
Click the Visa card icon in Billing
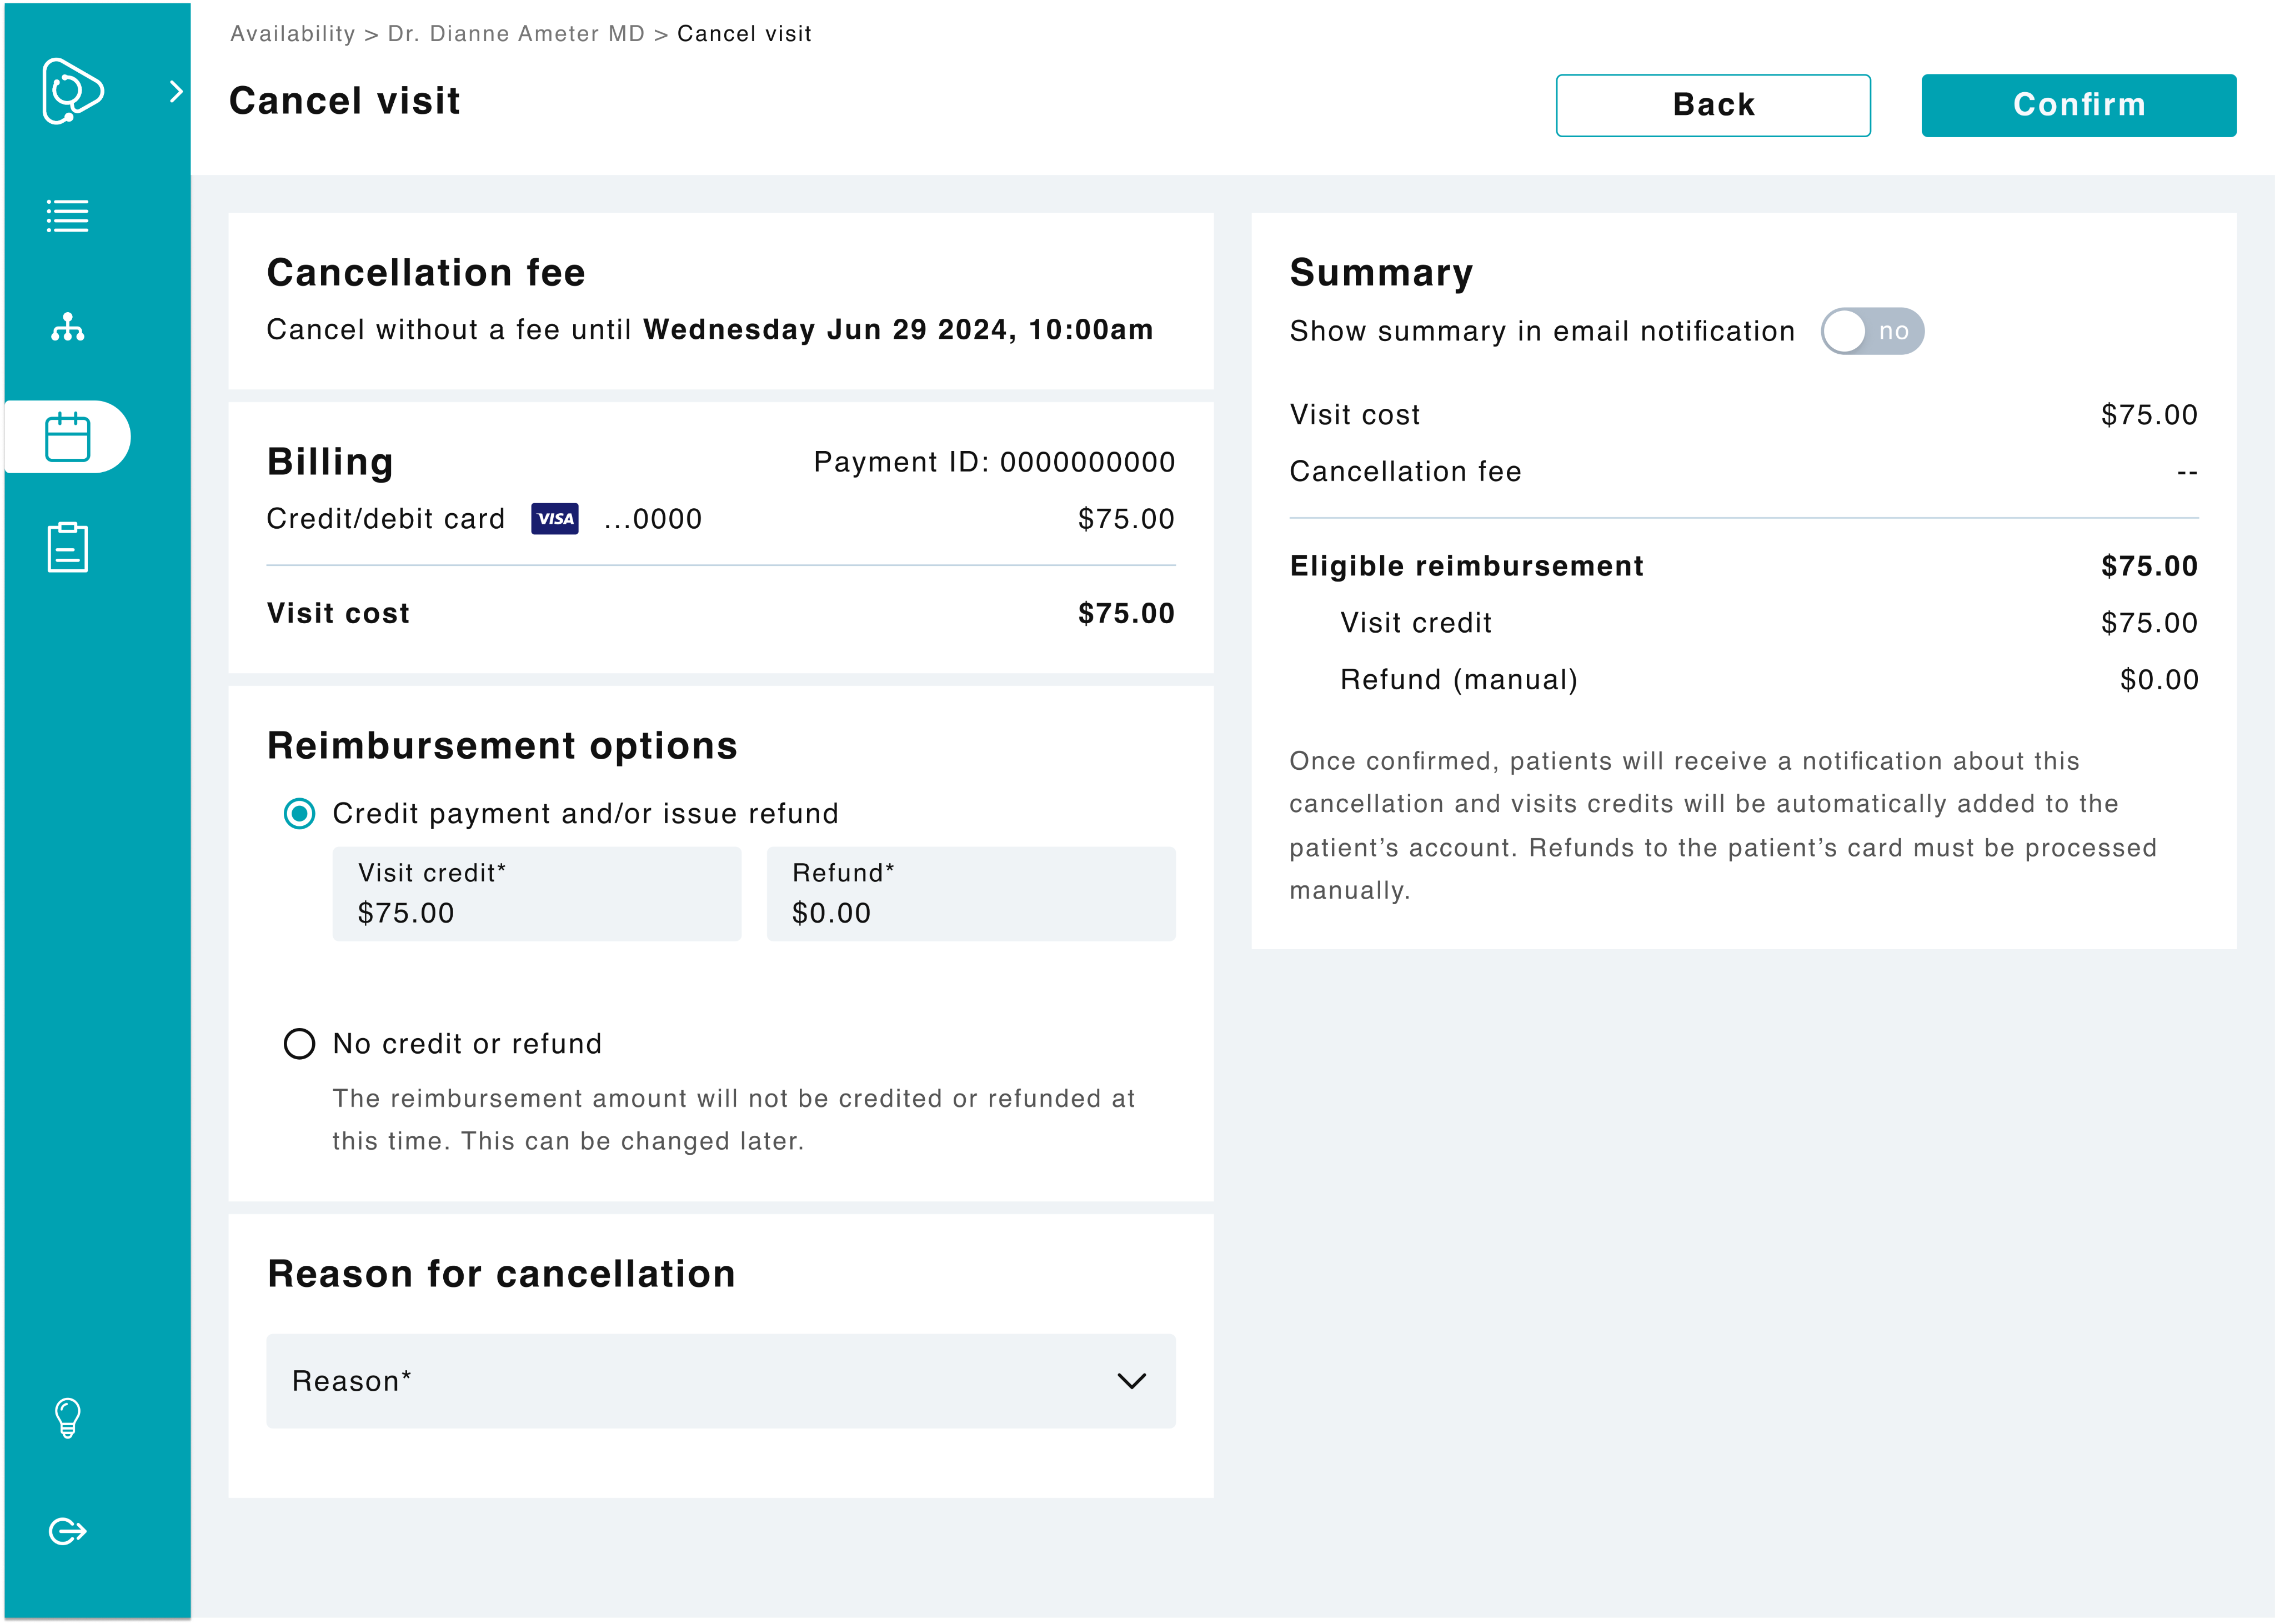click(x=554, y=519)
